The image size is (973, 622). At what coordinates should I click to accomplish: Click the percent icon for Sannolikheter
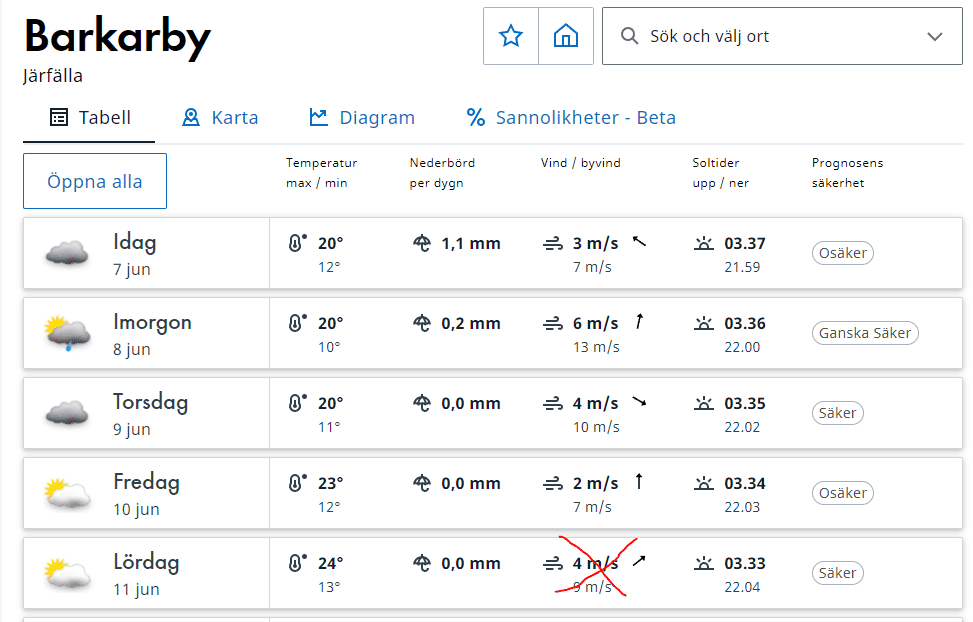pos(476,117)
